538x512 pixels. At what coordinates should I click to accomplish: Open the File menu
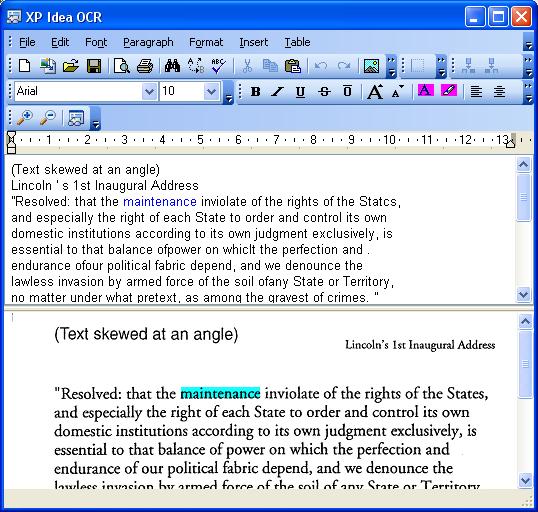pos(27,42)
